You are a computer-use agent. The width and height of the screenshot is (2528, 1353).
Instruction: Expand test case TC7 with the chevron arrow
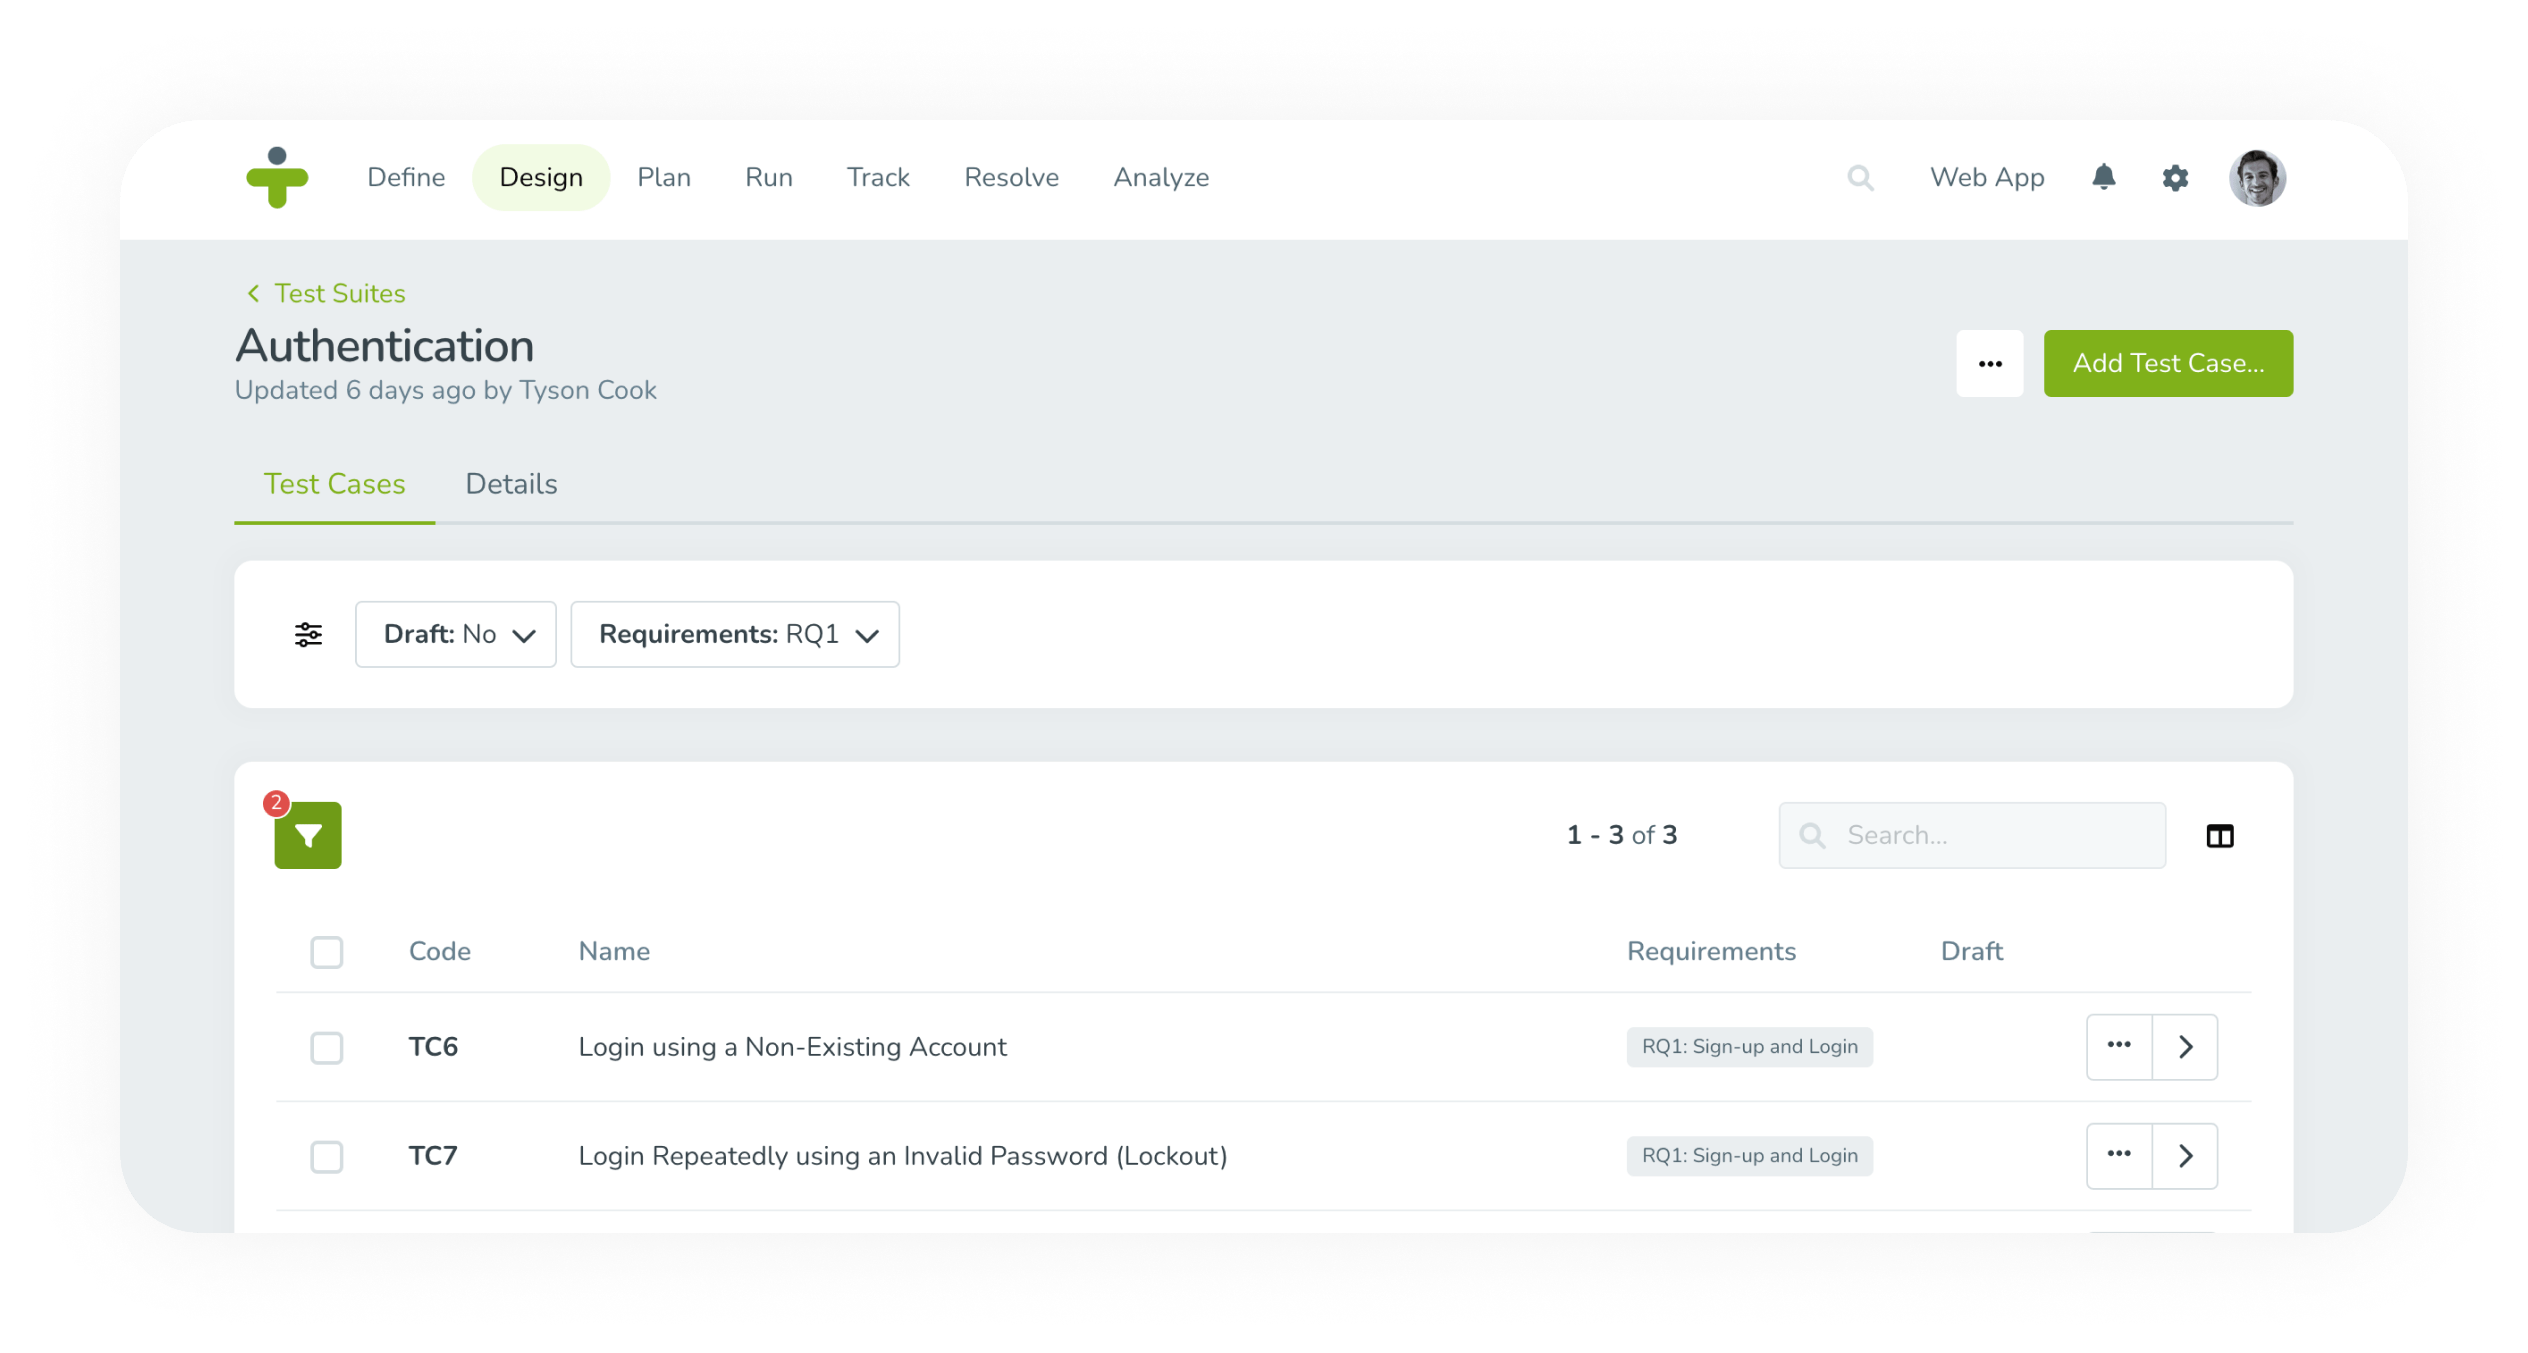[x=2185, y=1156]
